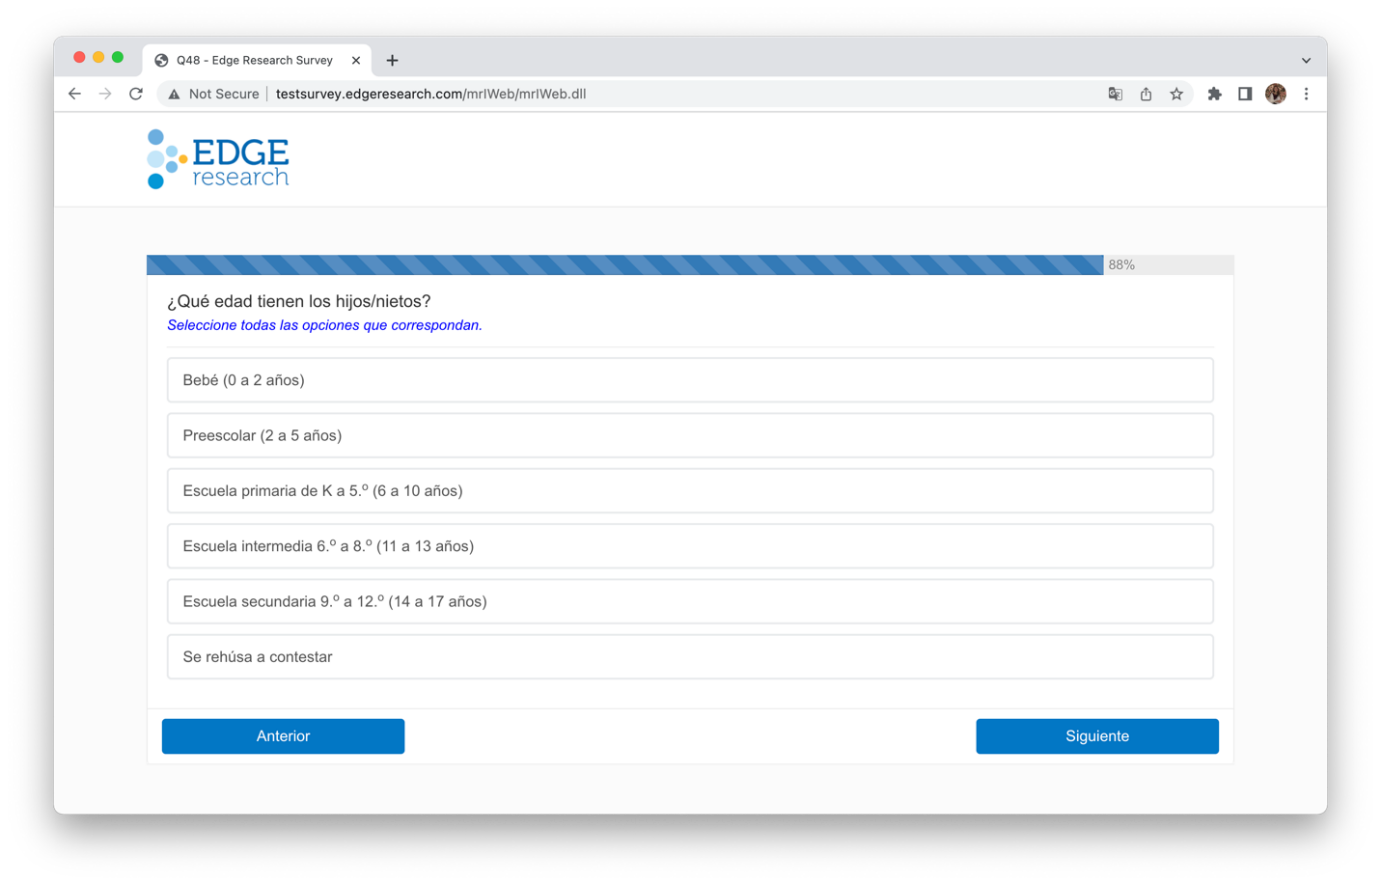Image resolution: width=1381 pixels, height=885 pixels.
Task: Reload the survey page
Action: click(x=136, y=94)
